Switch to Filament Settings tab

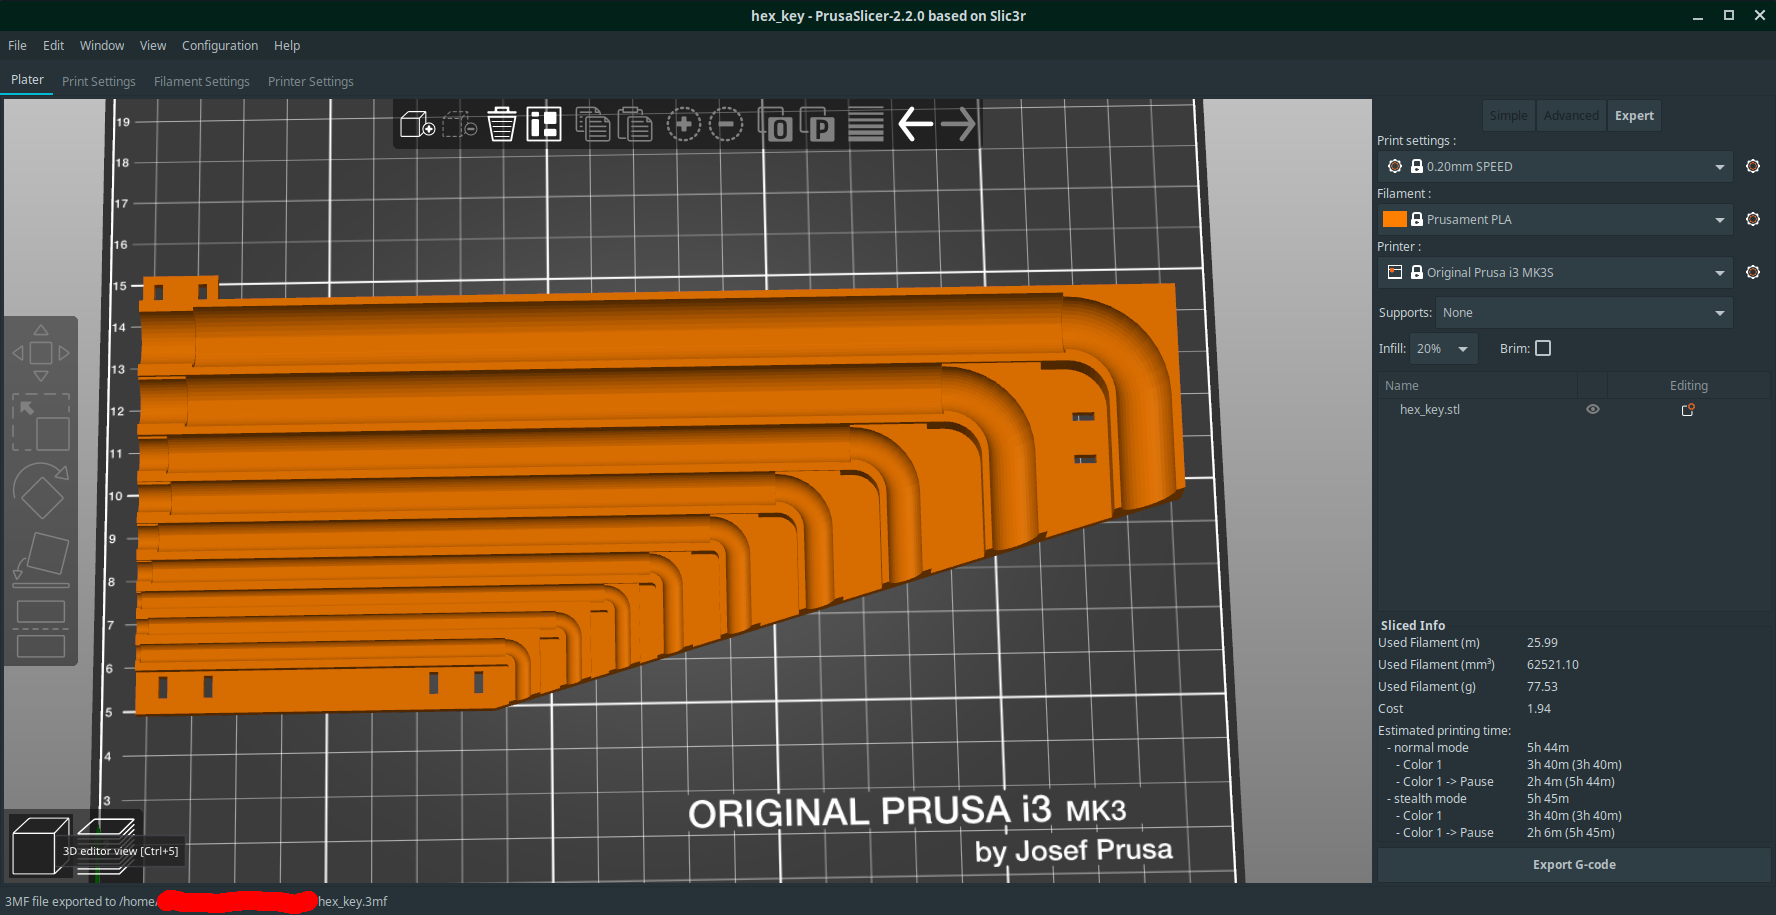[x=202, y=82]
